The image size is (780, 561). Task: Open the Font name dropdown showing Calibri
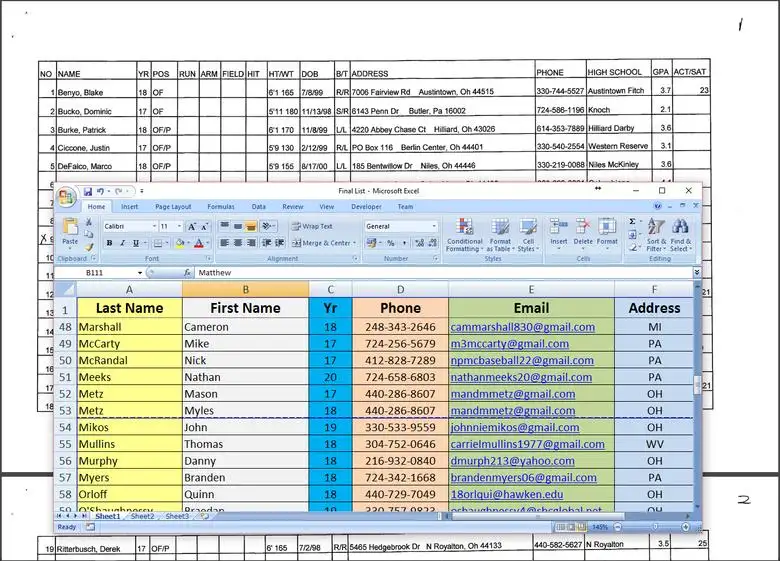154,226
